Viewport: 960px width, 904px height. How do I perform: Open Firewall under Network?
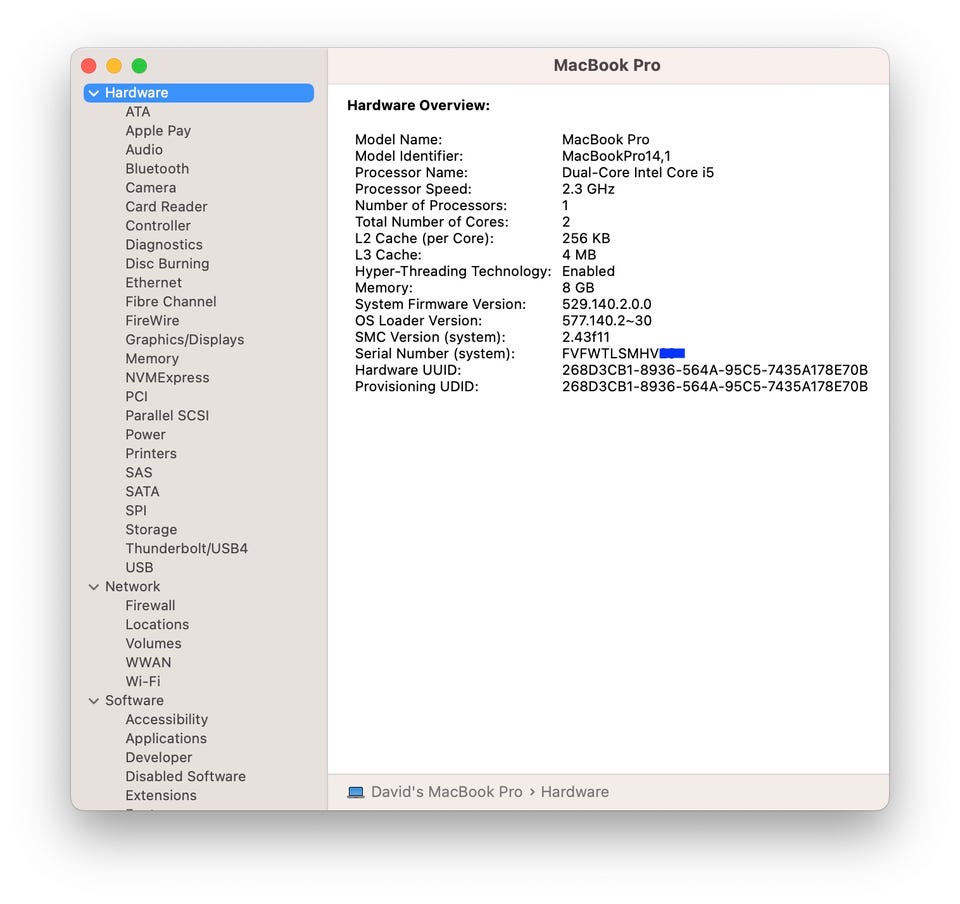[x=150, y=605]
